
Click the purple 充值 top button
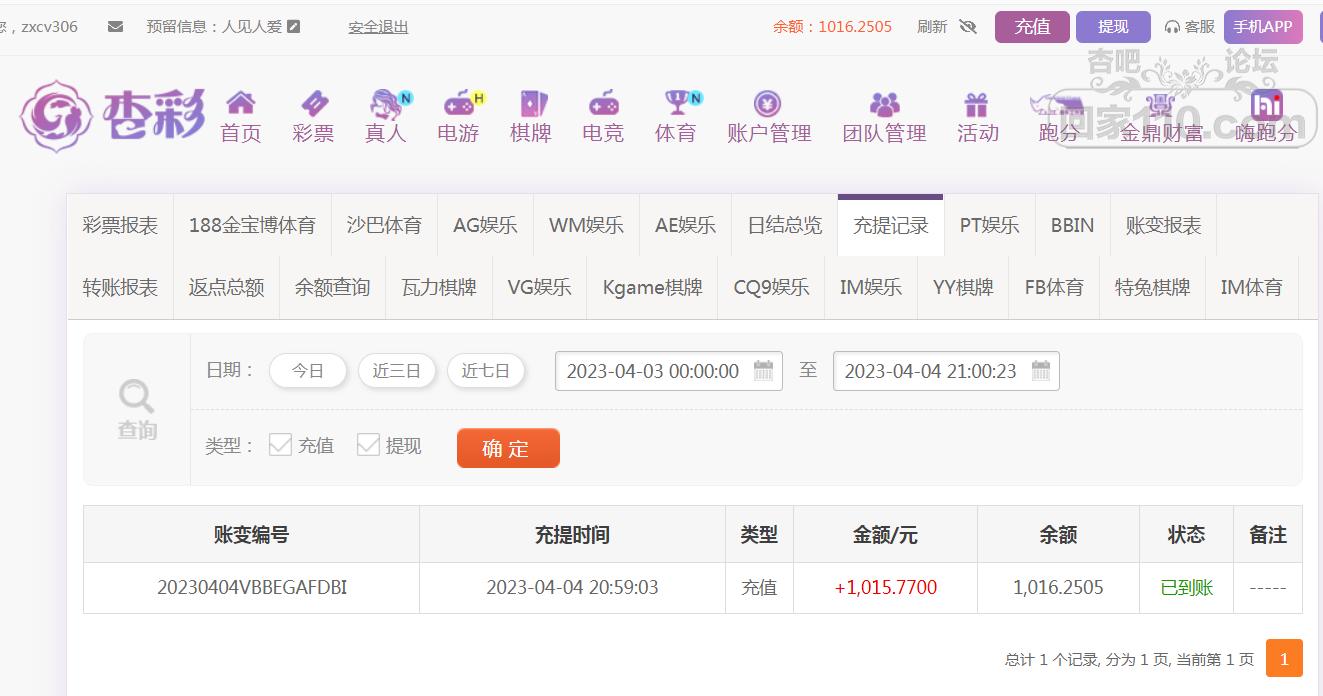[1032, 27]
